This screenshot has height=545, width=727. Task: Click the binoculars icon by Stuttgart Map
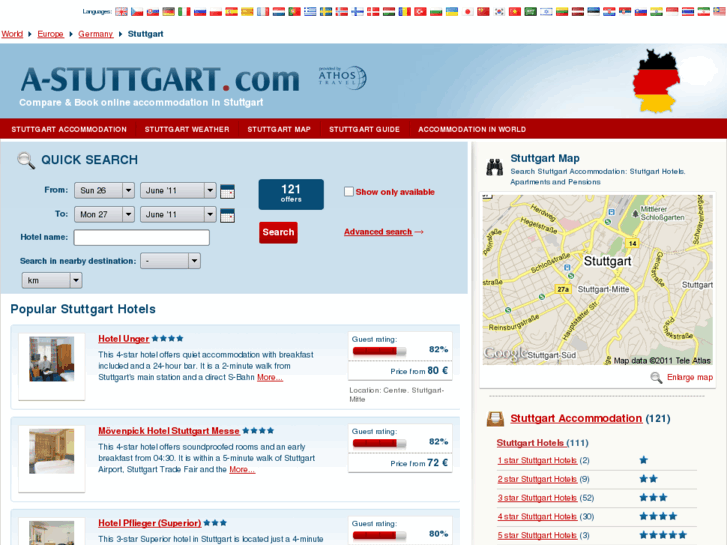(x=495, y=167)
